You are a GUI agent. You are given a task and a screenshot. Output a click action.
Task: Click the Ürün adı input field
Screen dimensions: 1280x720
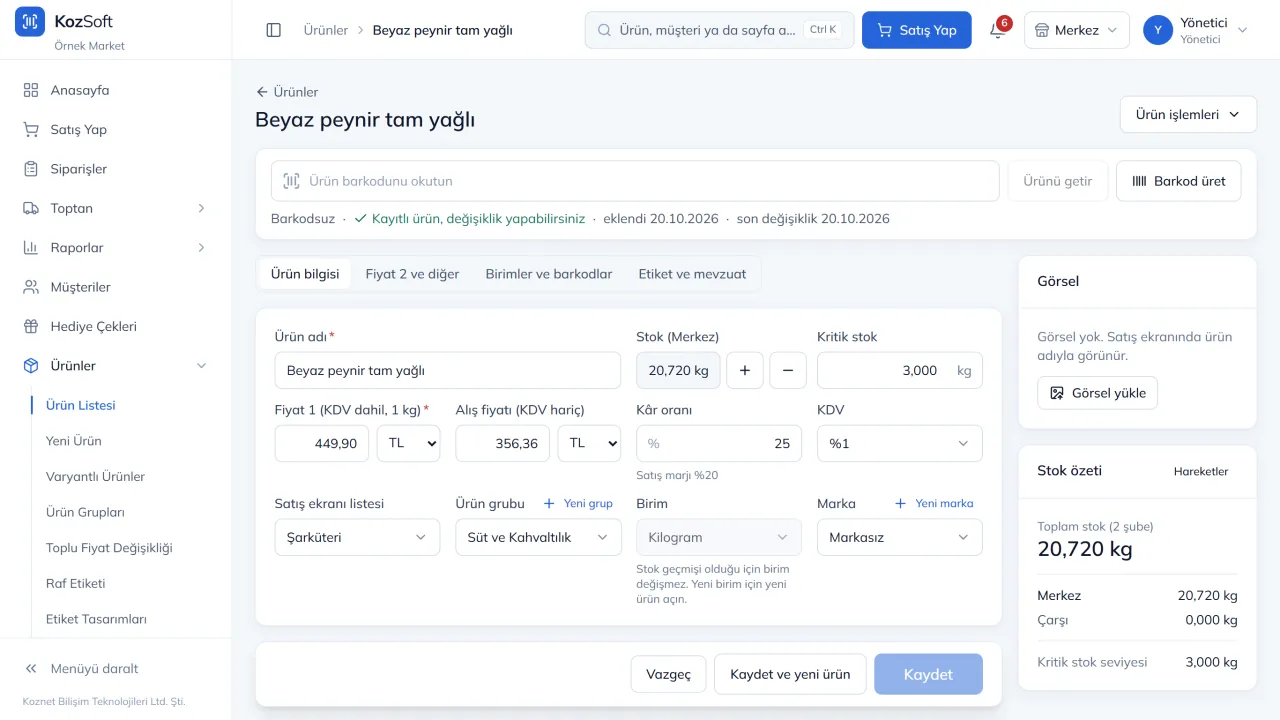point(448,370)
